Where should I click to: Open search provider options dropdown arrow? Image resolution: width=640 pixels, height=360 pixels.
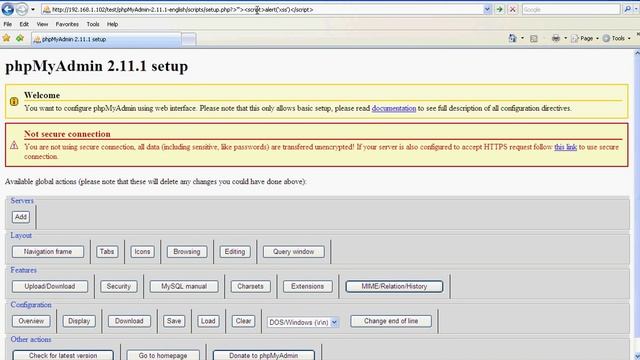point(636,9)
